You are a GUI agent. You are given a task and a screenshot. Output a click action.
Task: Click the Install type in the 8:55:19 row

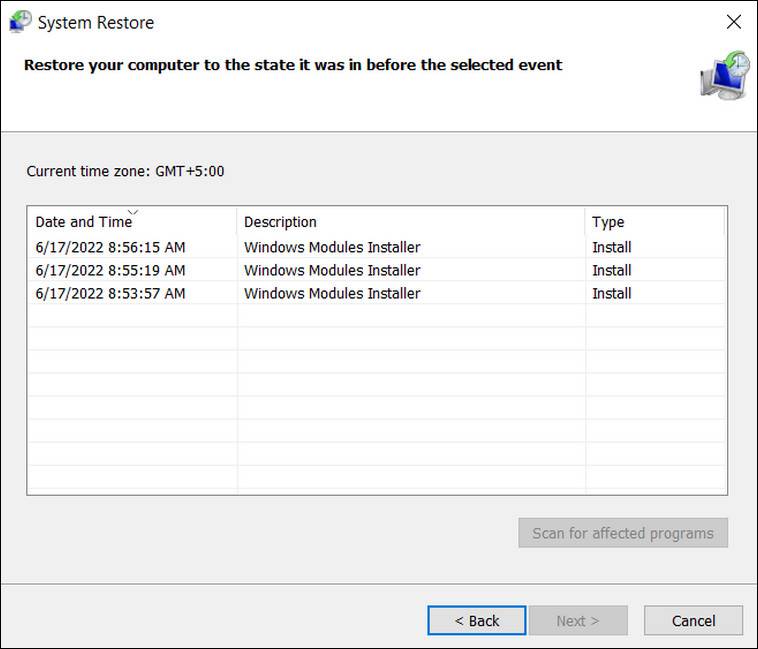click(612, 271)
